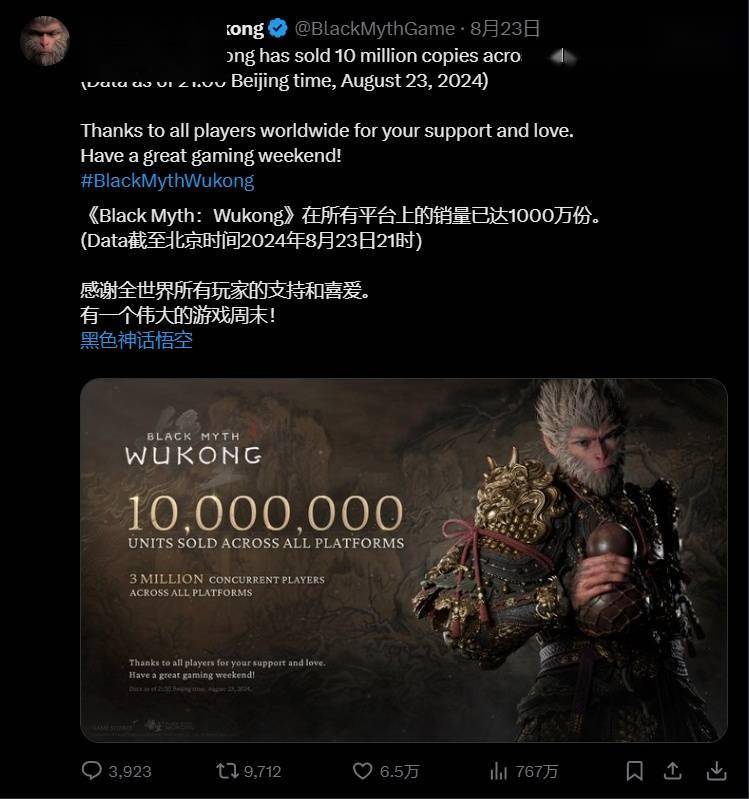
Task: Click the share upload icon
Action: coord(673,770)
